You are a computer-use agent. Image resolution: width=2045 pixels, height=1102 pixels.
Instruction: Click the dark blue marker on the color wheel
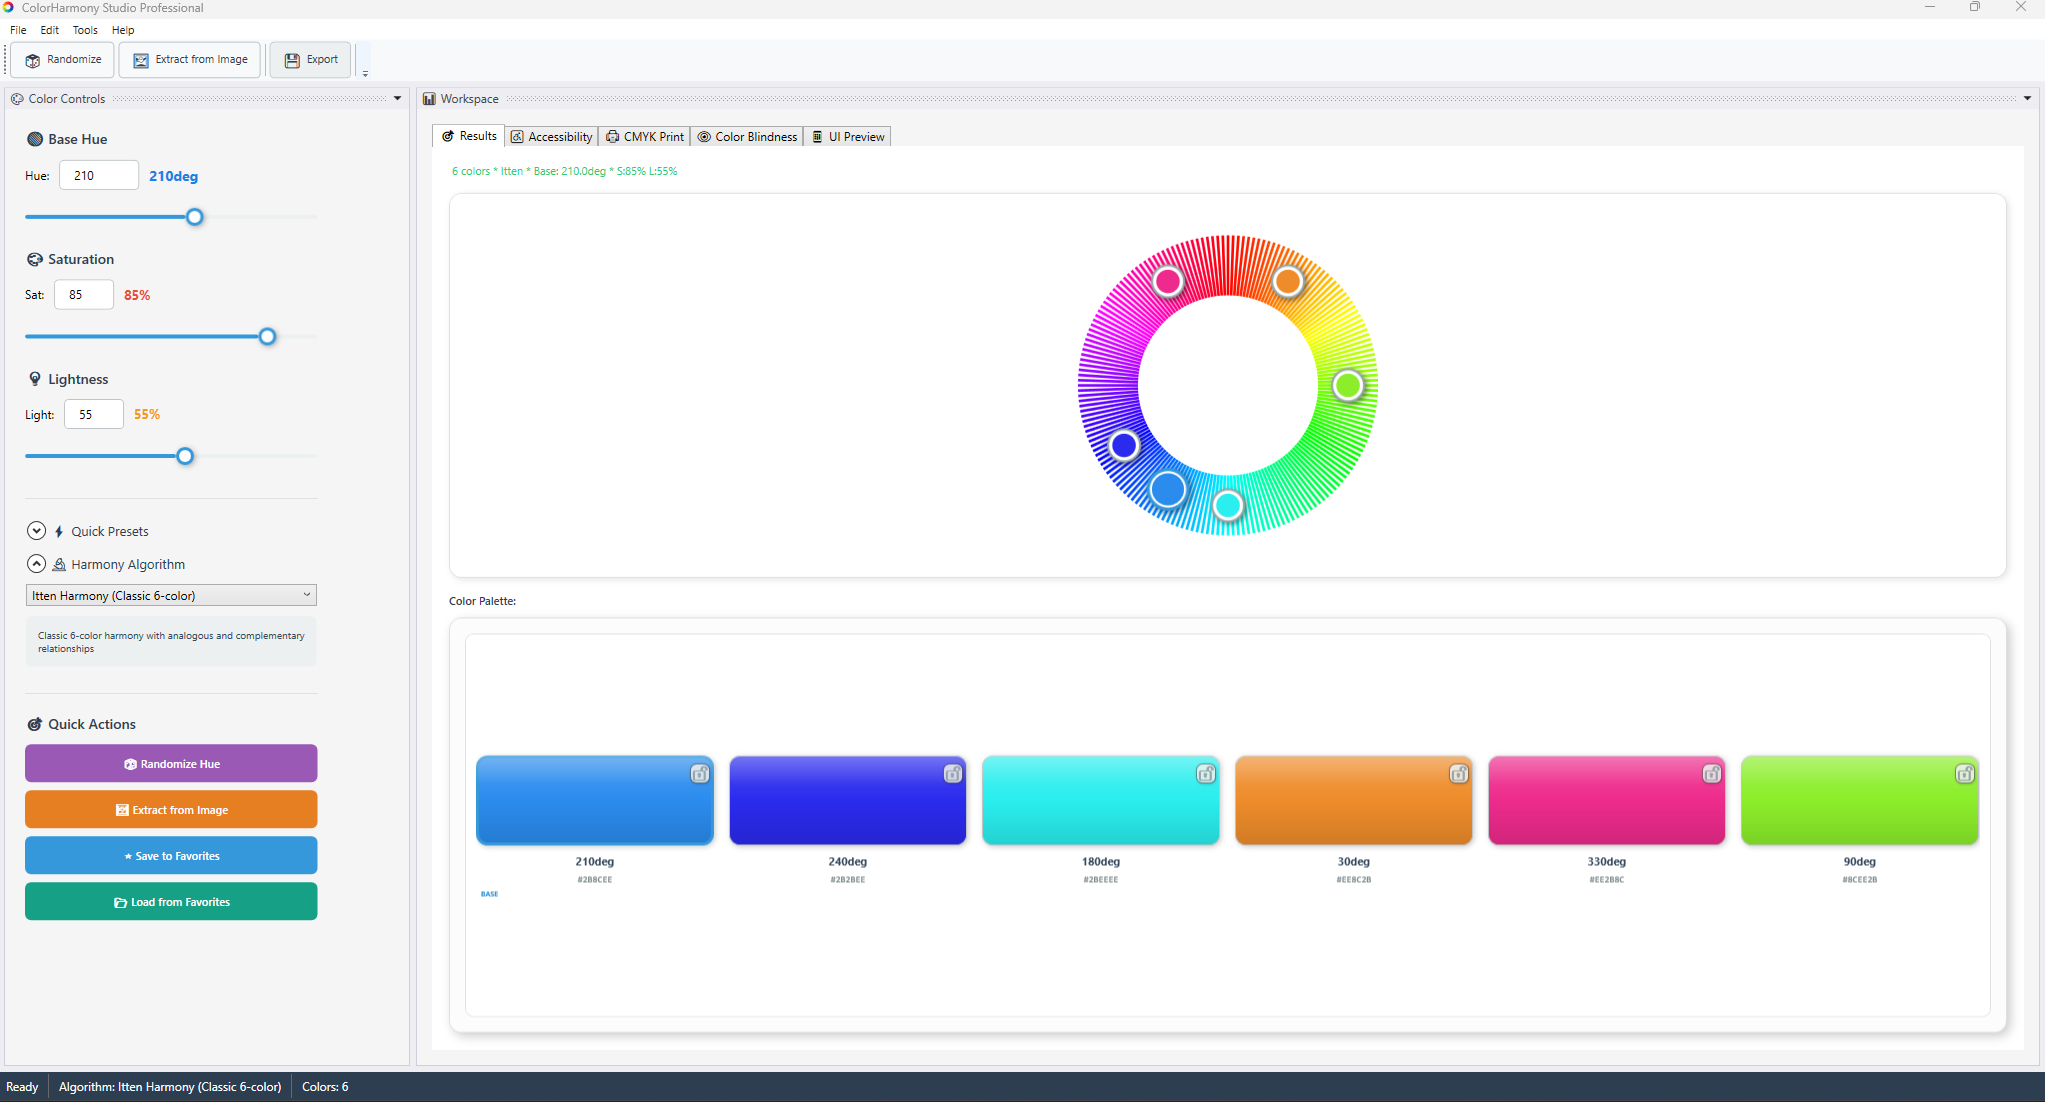[x=1124, y=445]
